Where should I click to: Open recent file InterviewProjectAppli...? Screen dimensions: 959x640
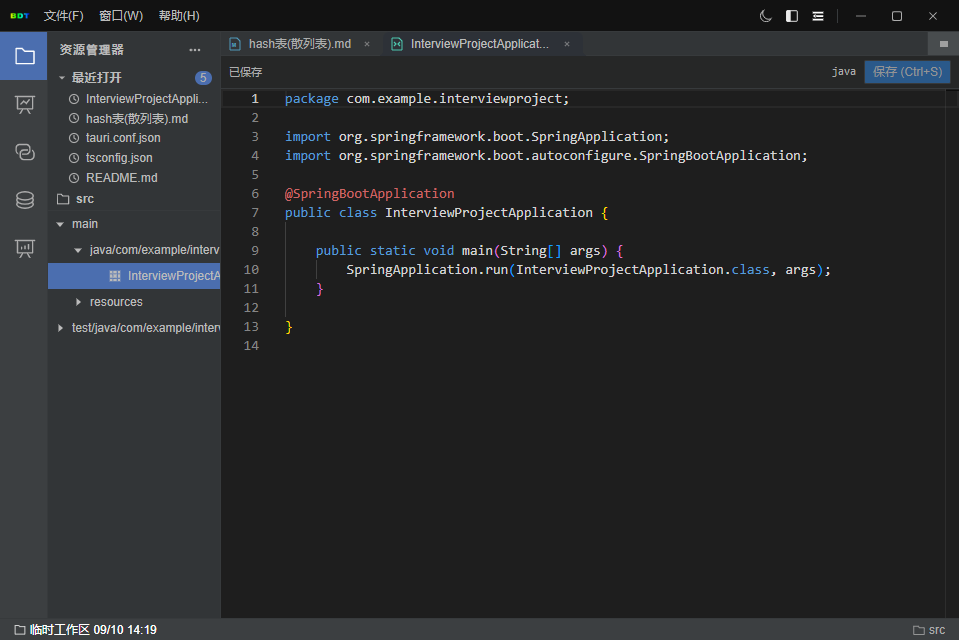tap(147, 99)
